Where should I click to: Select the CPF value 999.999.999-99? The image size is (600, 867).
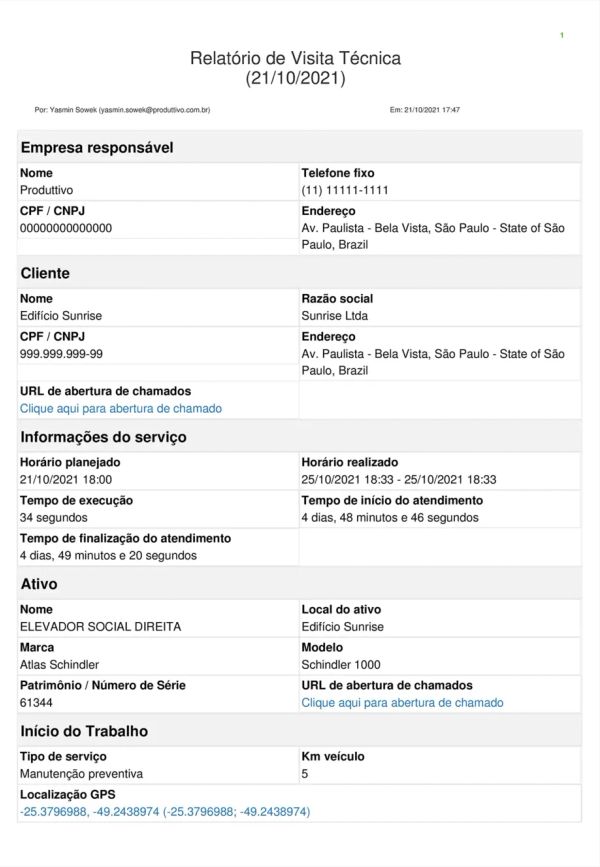pos(61,354)
